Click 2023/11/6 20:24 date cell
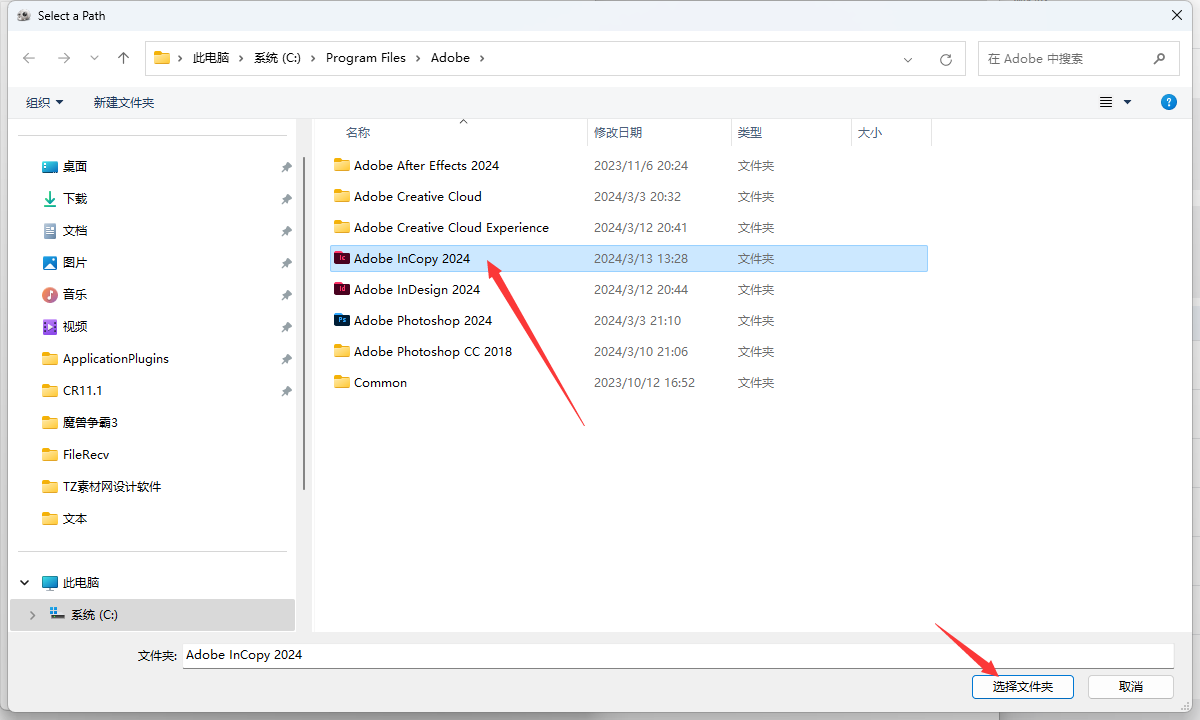The width and height of the screenshot is (1200, 720). (640, 165)
